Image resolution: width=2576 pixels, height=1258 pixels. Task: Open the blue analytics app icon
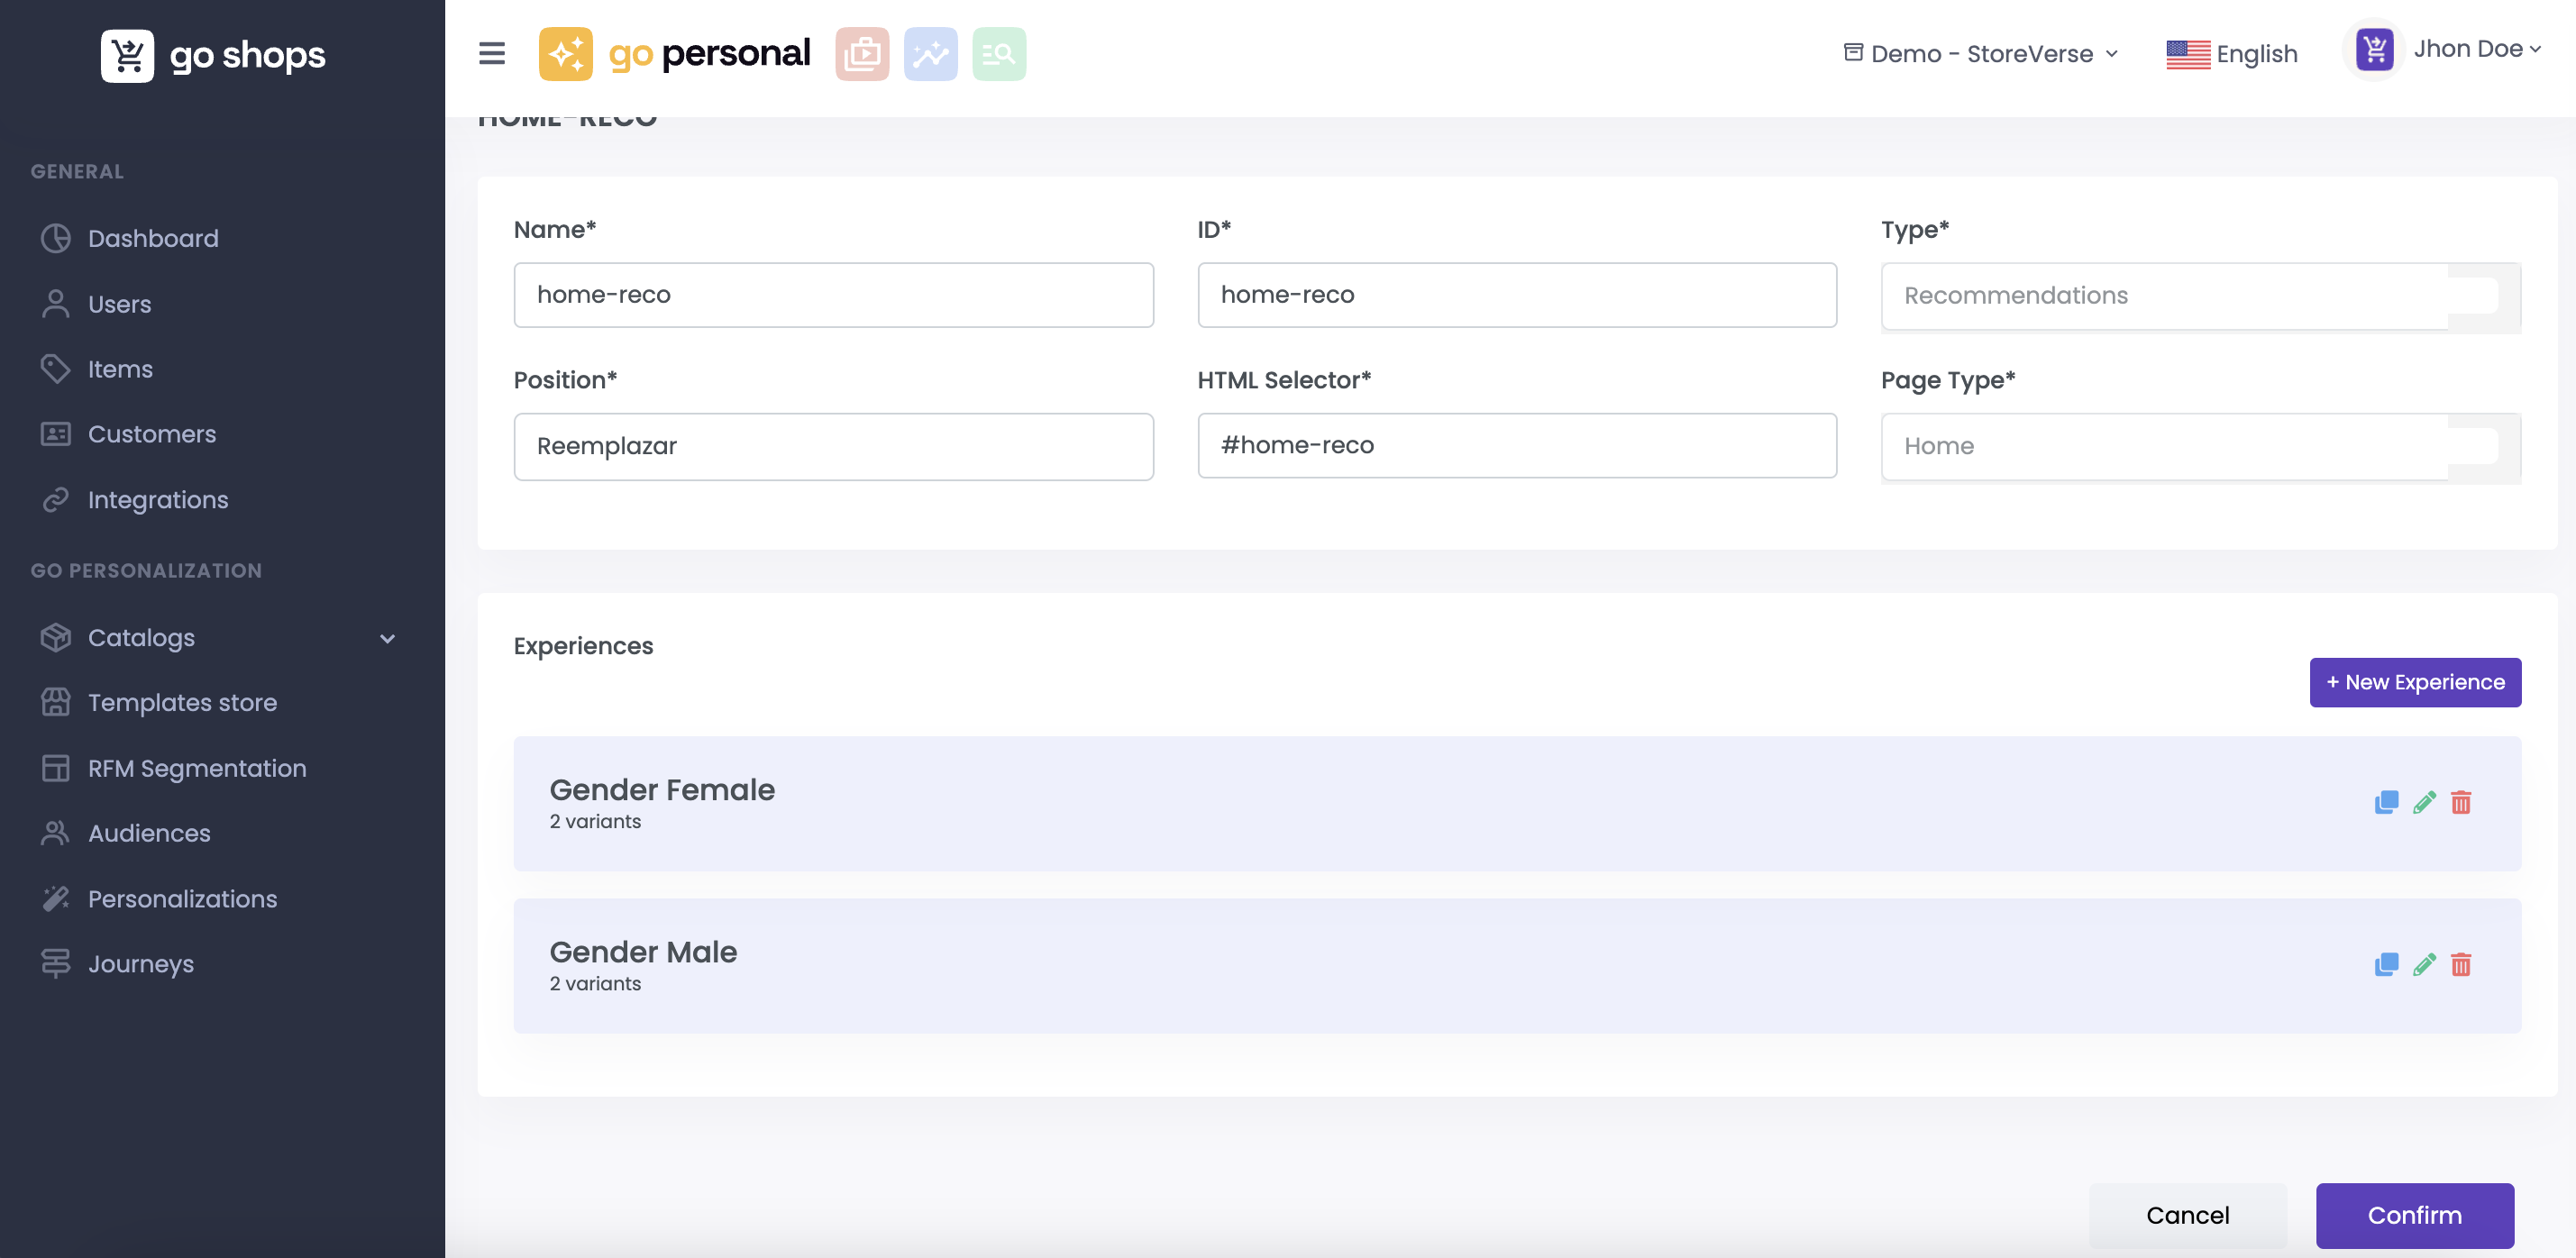coord(930,54)
